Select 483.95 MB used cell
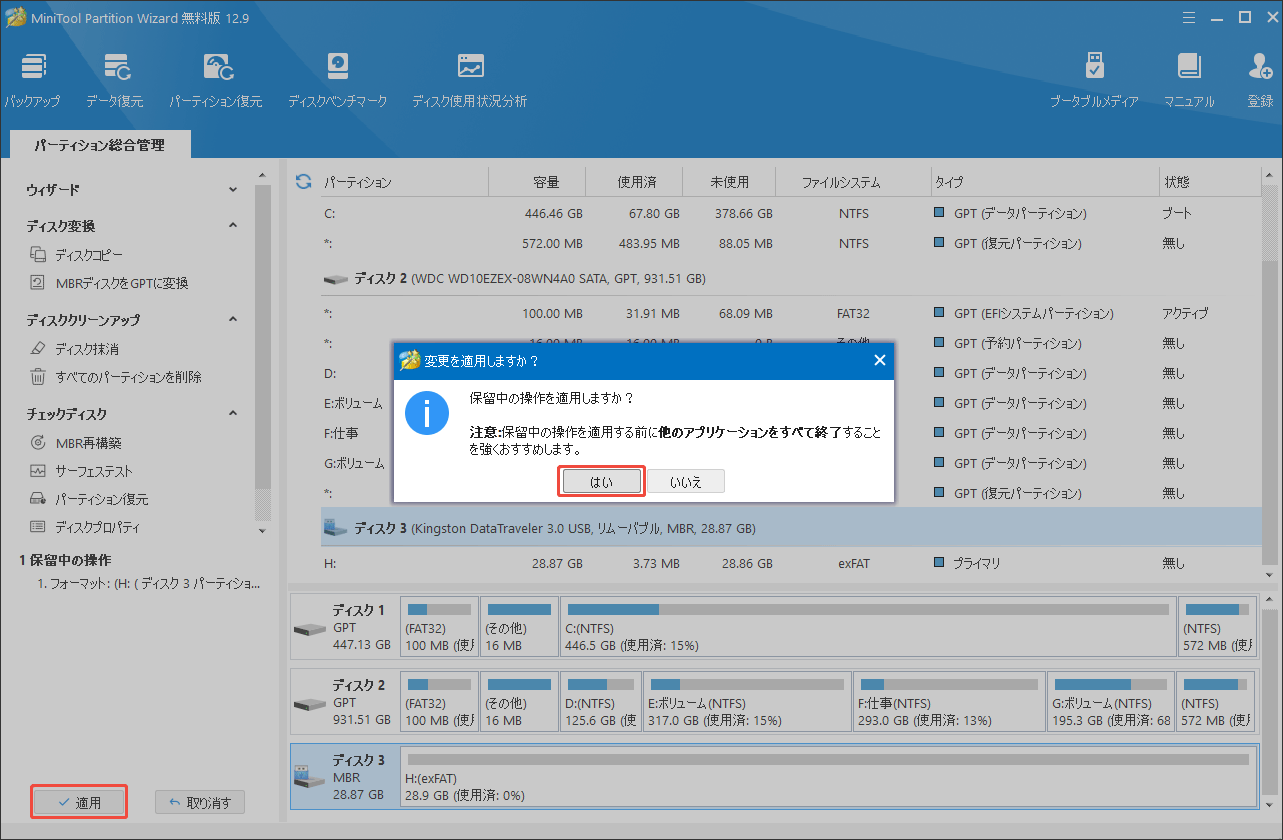 pyautogui.click(x=647, y=243)
